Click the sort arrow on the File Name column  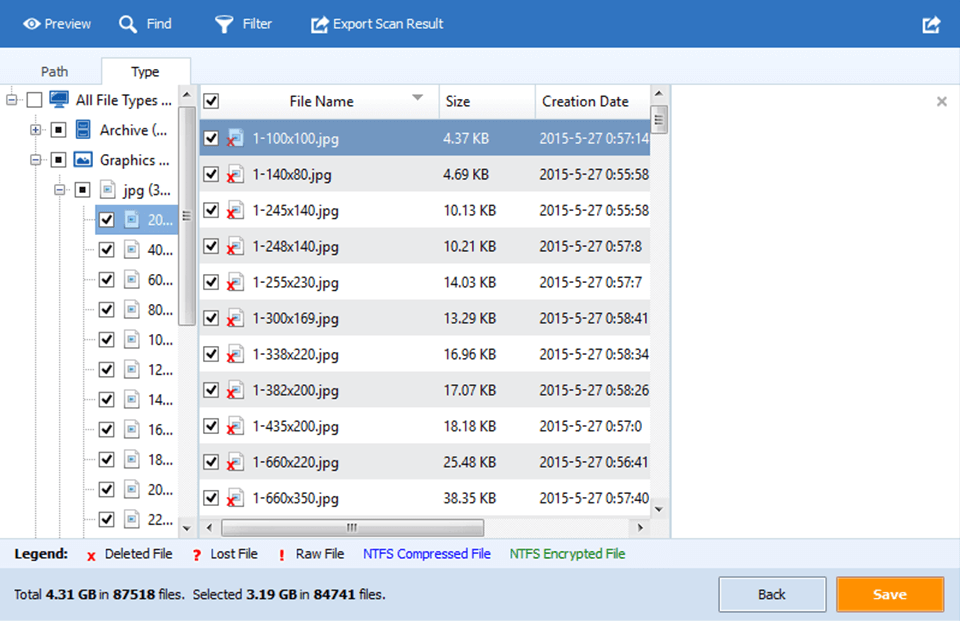[x=419, y=100]
